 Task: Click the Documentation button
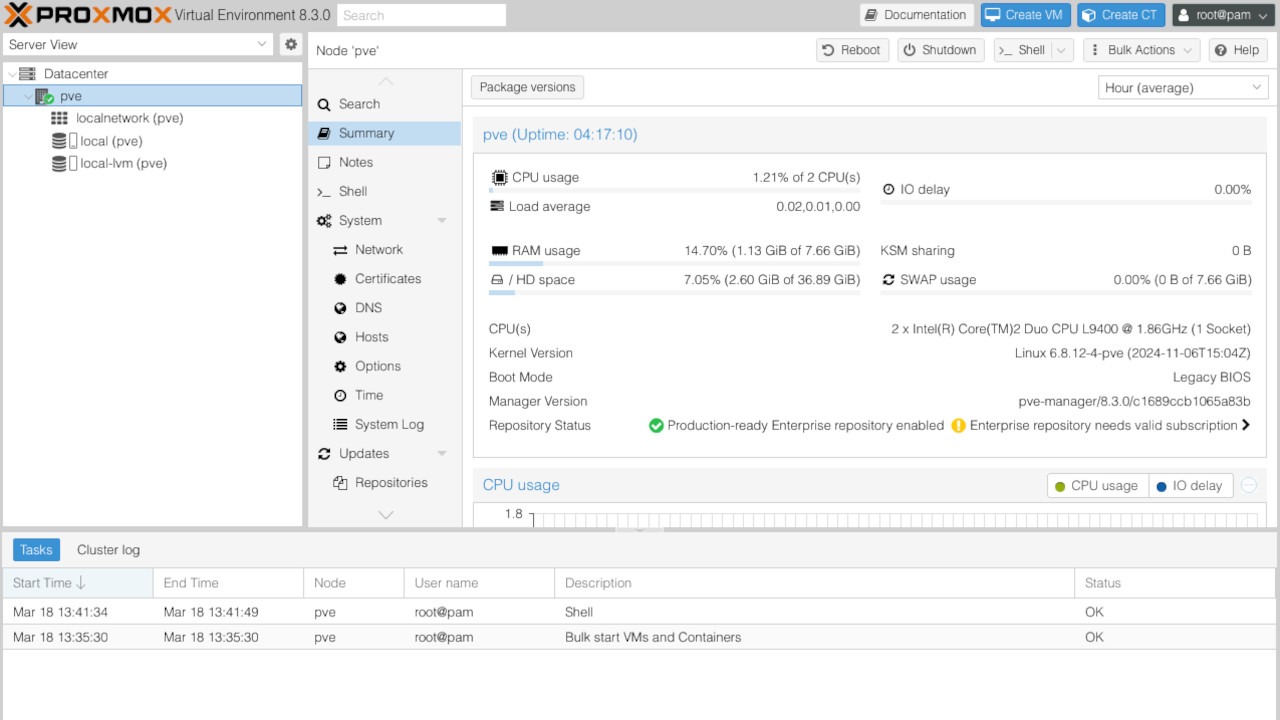point(917,15)
